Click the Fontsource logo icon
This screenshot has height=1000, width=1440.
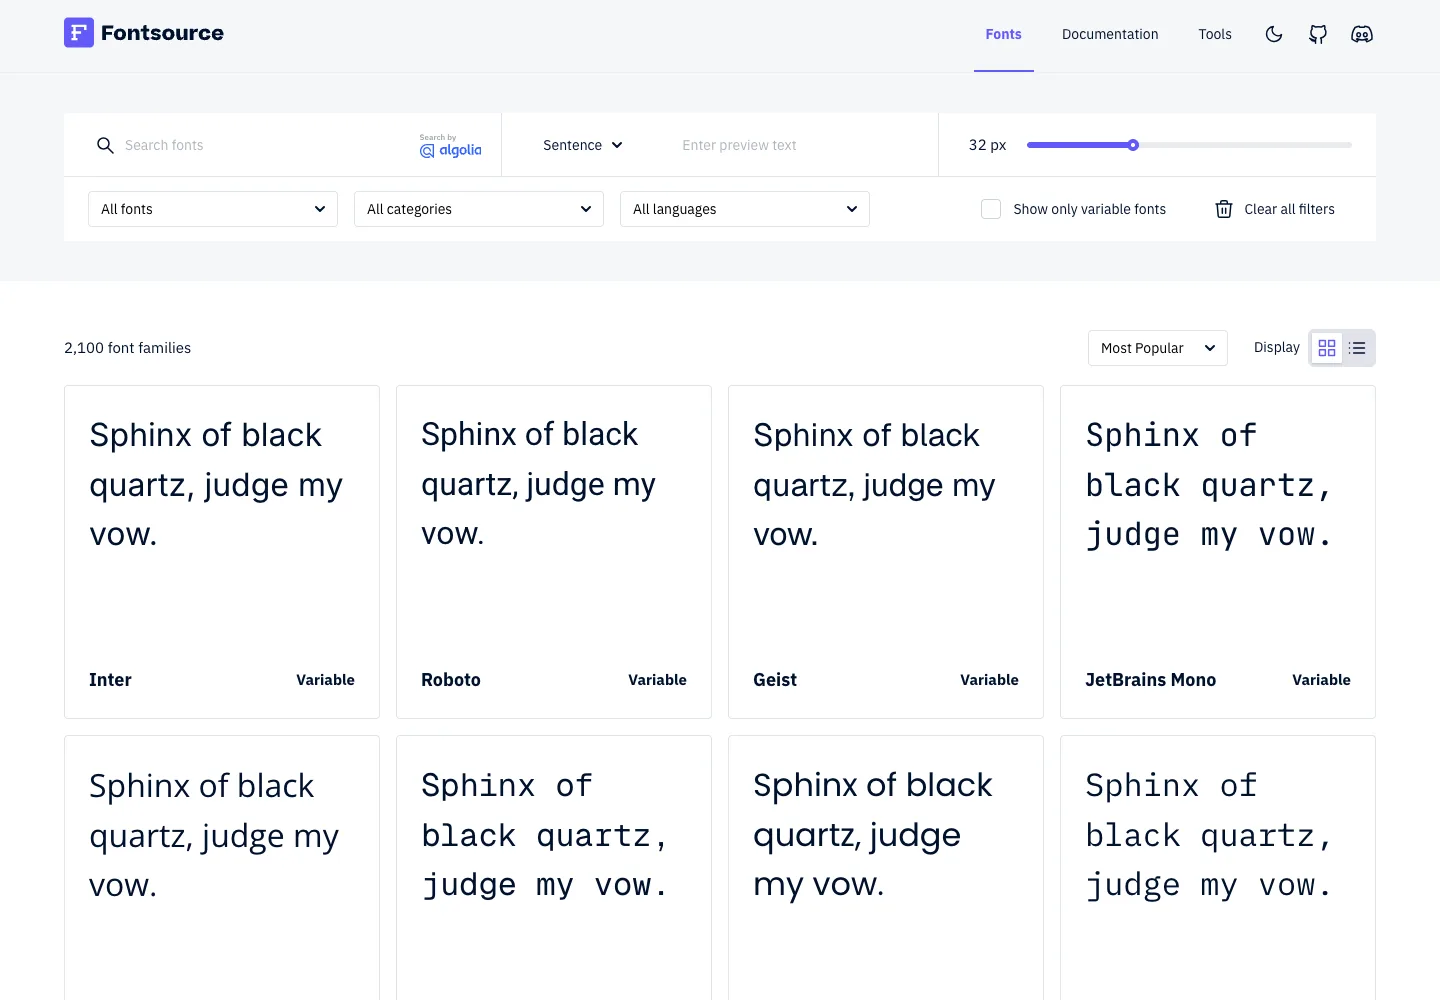click(x=79, y=33)
